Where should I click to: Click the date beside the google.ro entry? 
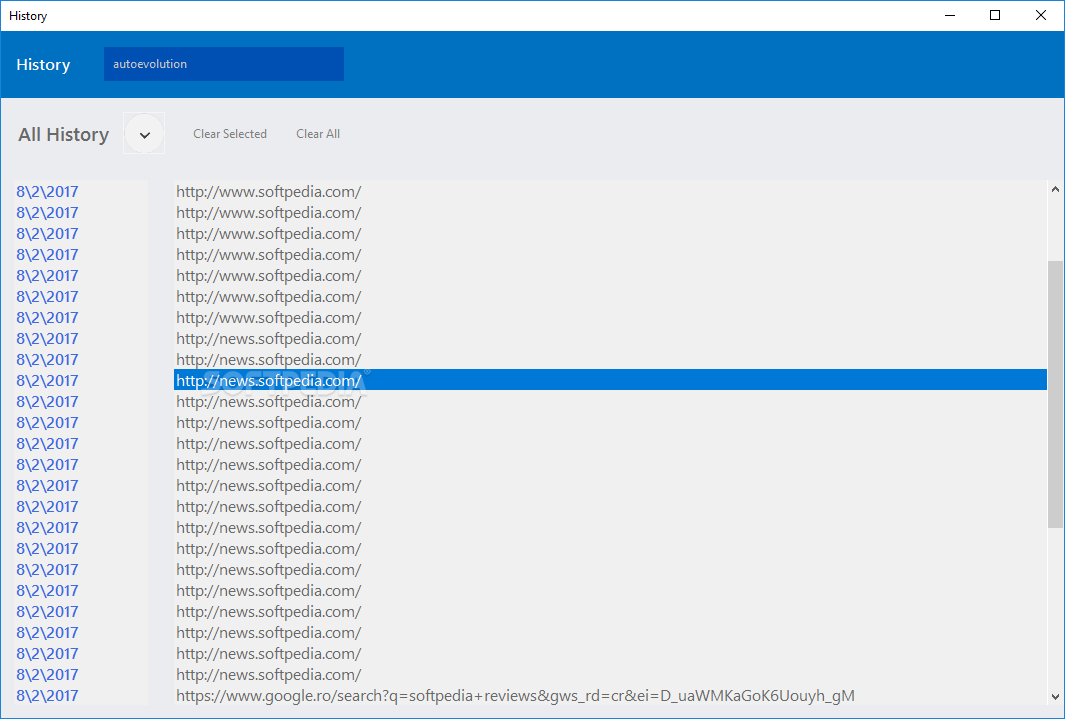point(48,695)
